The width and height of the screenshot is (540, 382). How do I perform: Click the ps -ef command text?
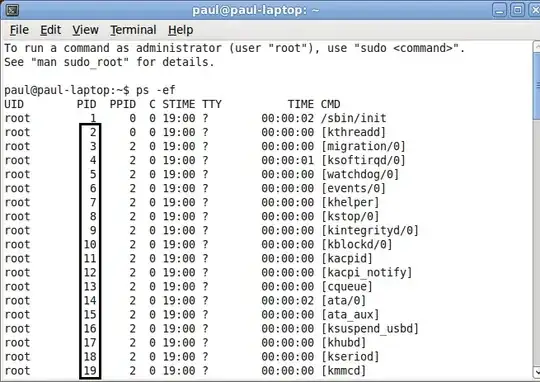point(156,90)
